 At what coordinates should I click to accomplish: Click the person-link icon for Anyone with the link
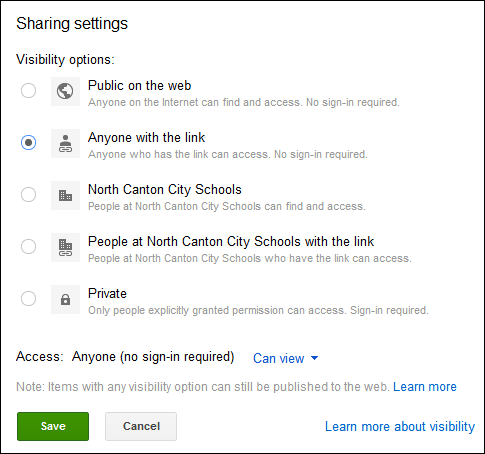point(65,143)
